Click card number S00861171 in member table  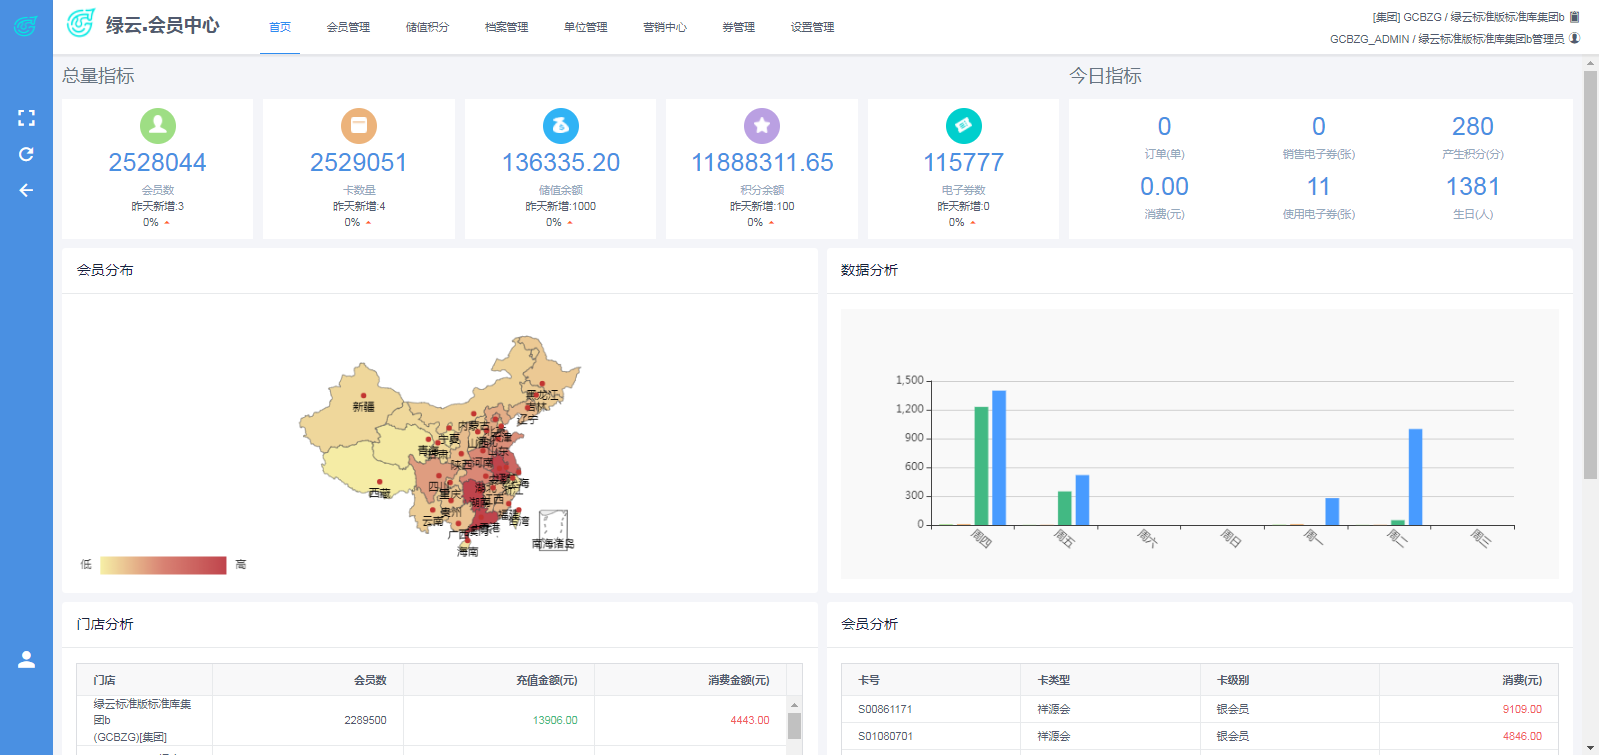[x=885, y=709]
